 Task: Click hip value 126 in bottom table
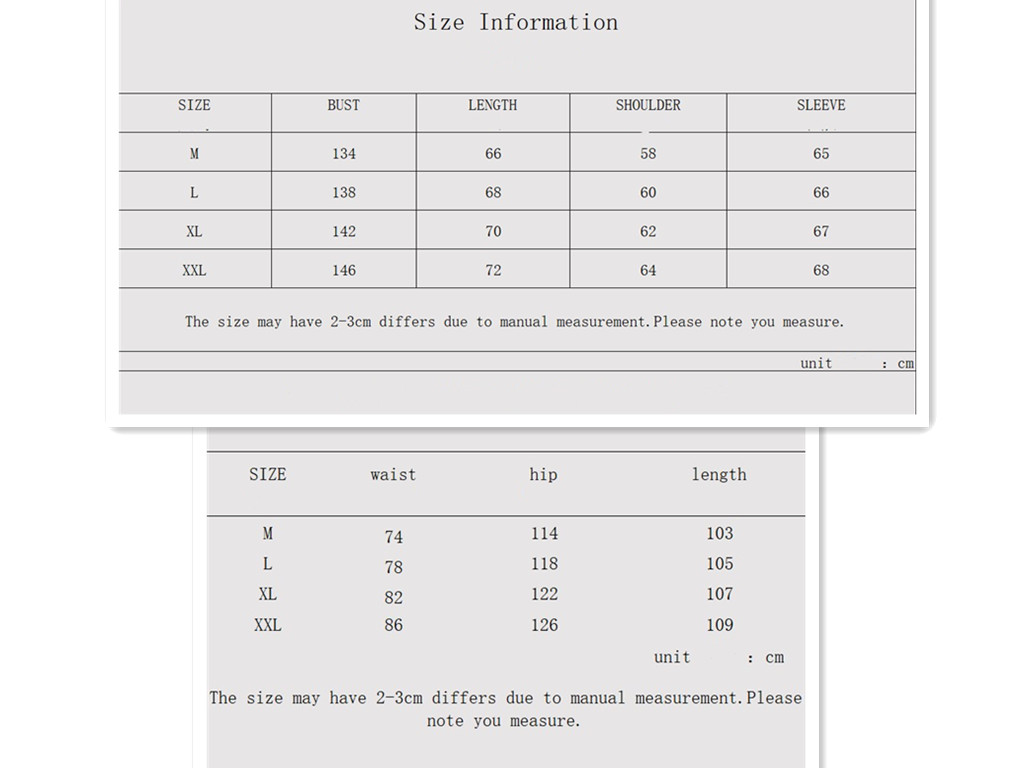tap(545, 625)
